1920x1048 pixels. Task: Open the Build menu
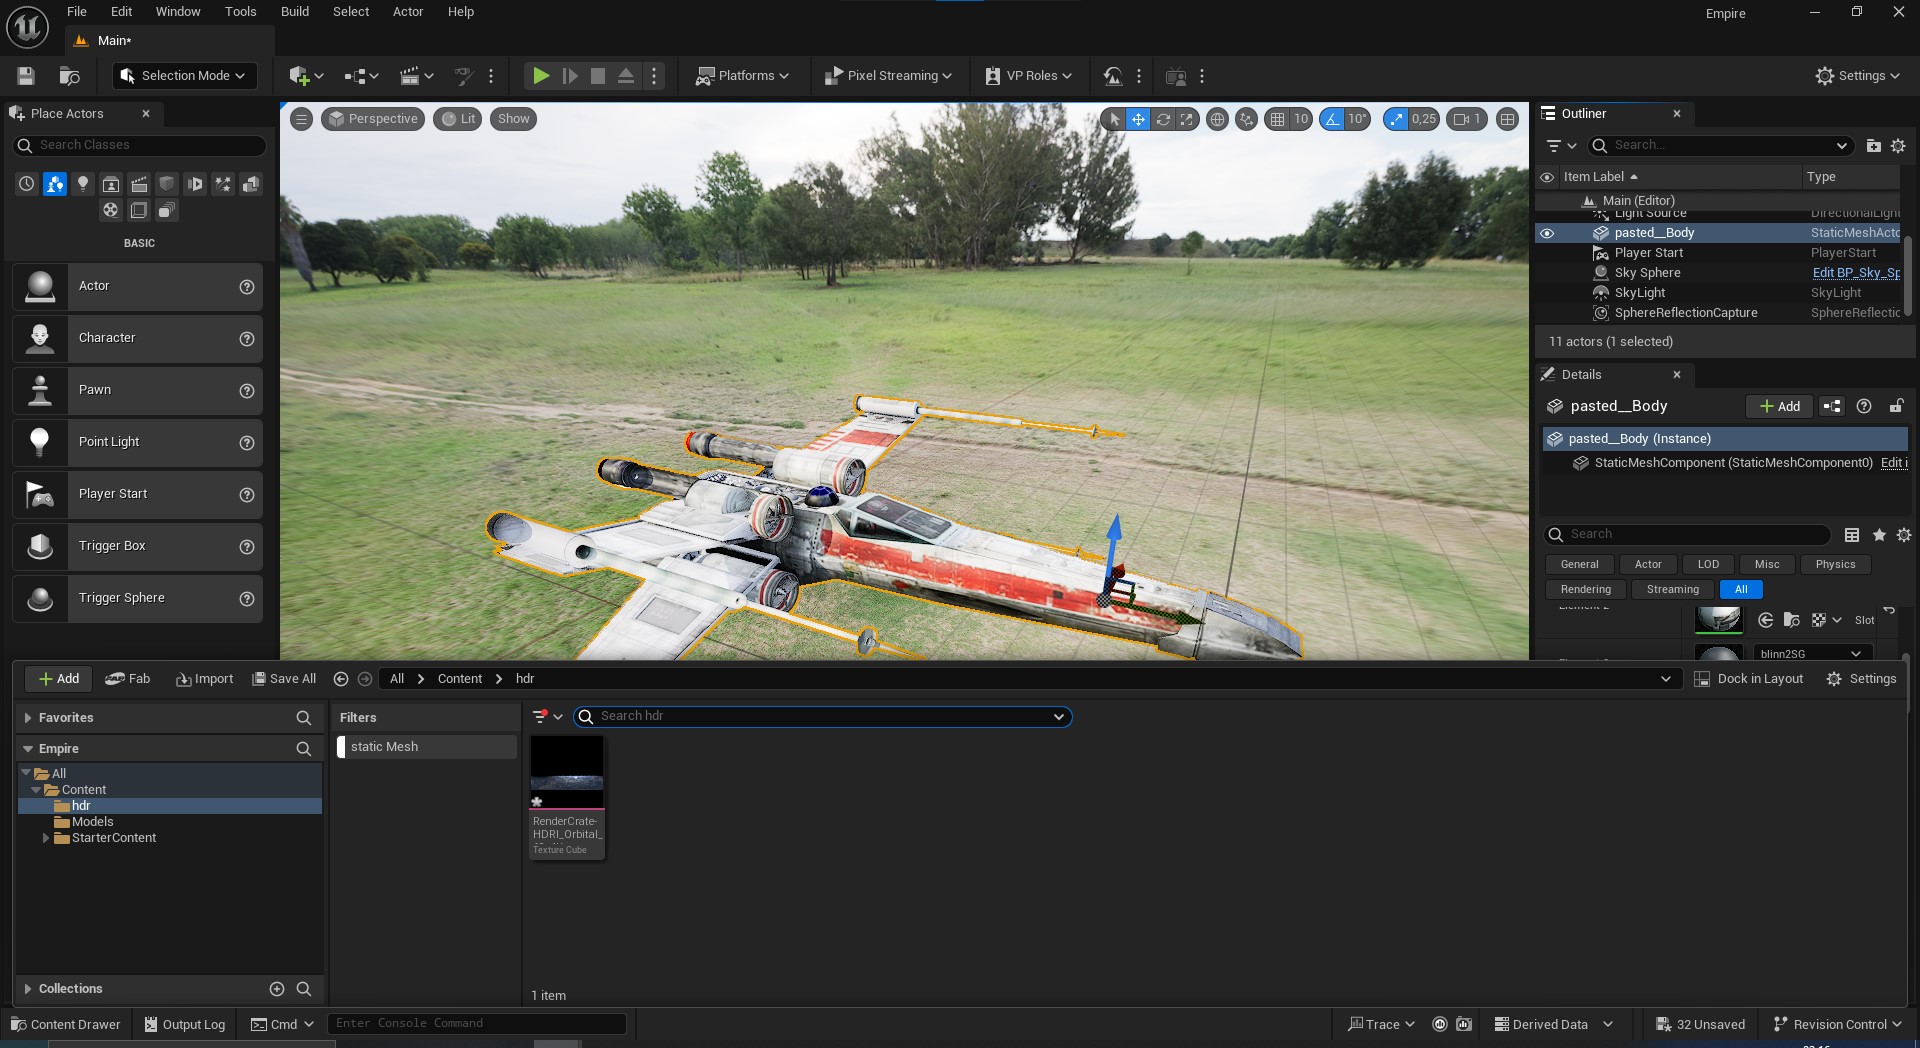[295, 12]
